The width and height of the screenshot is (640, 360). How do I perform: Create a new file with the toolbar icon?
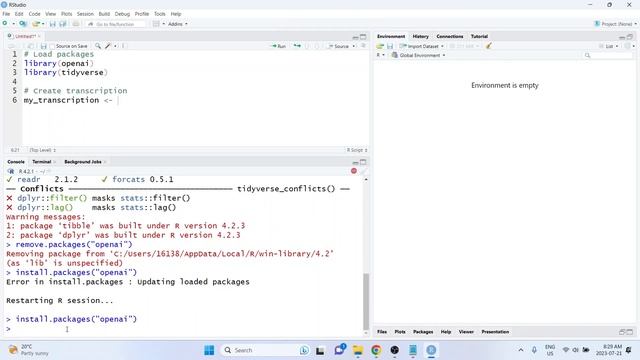5,24
